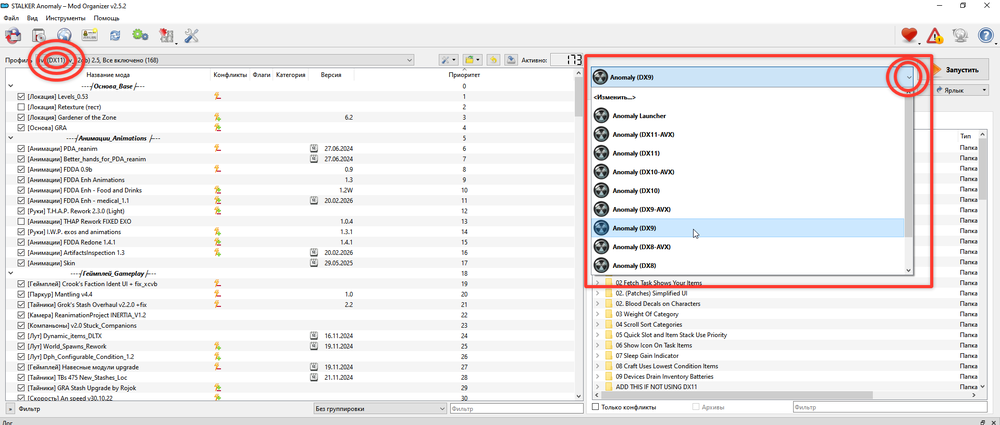Click conflict icon on World_Spawns_Rework row
This screenshot has height=425, width=1000.
click(217, 346)
